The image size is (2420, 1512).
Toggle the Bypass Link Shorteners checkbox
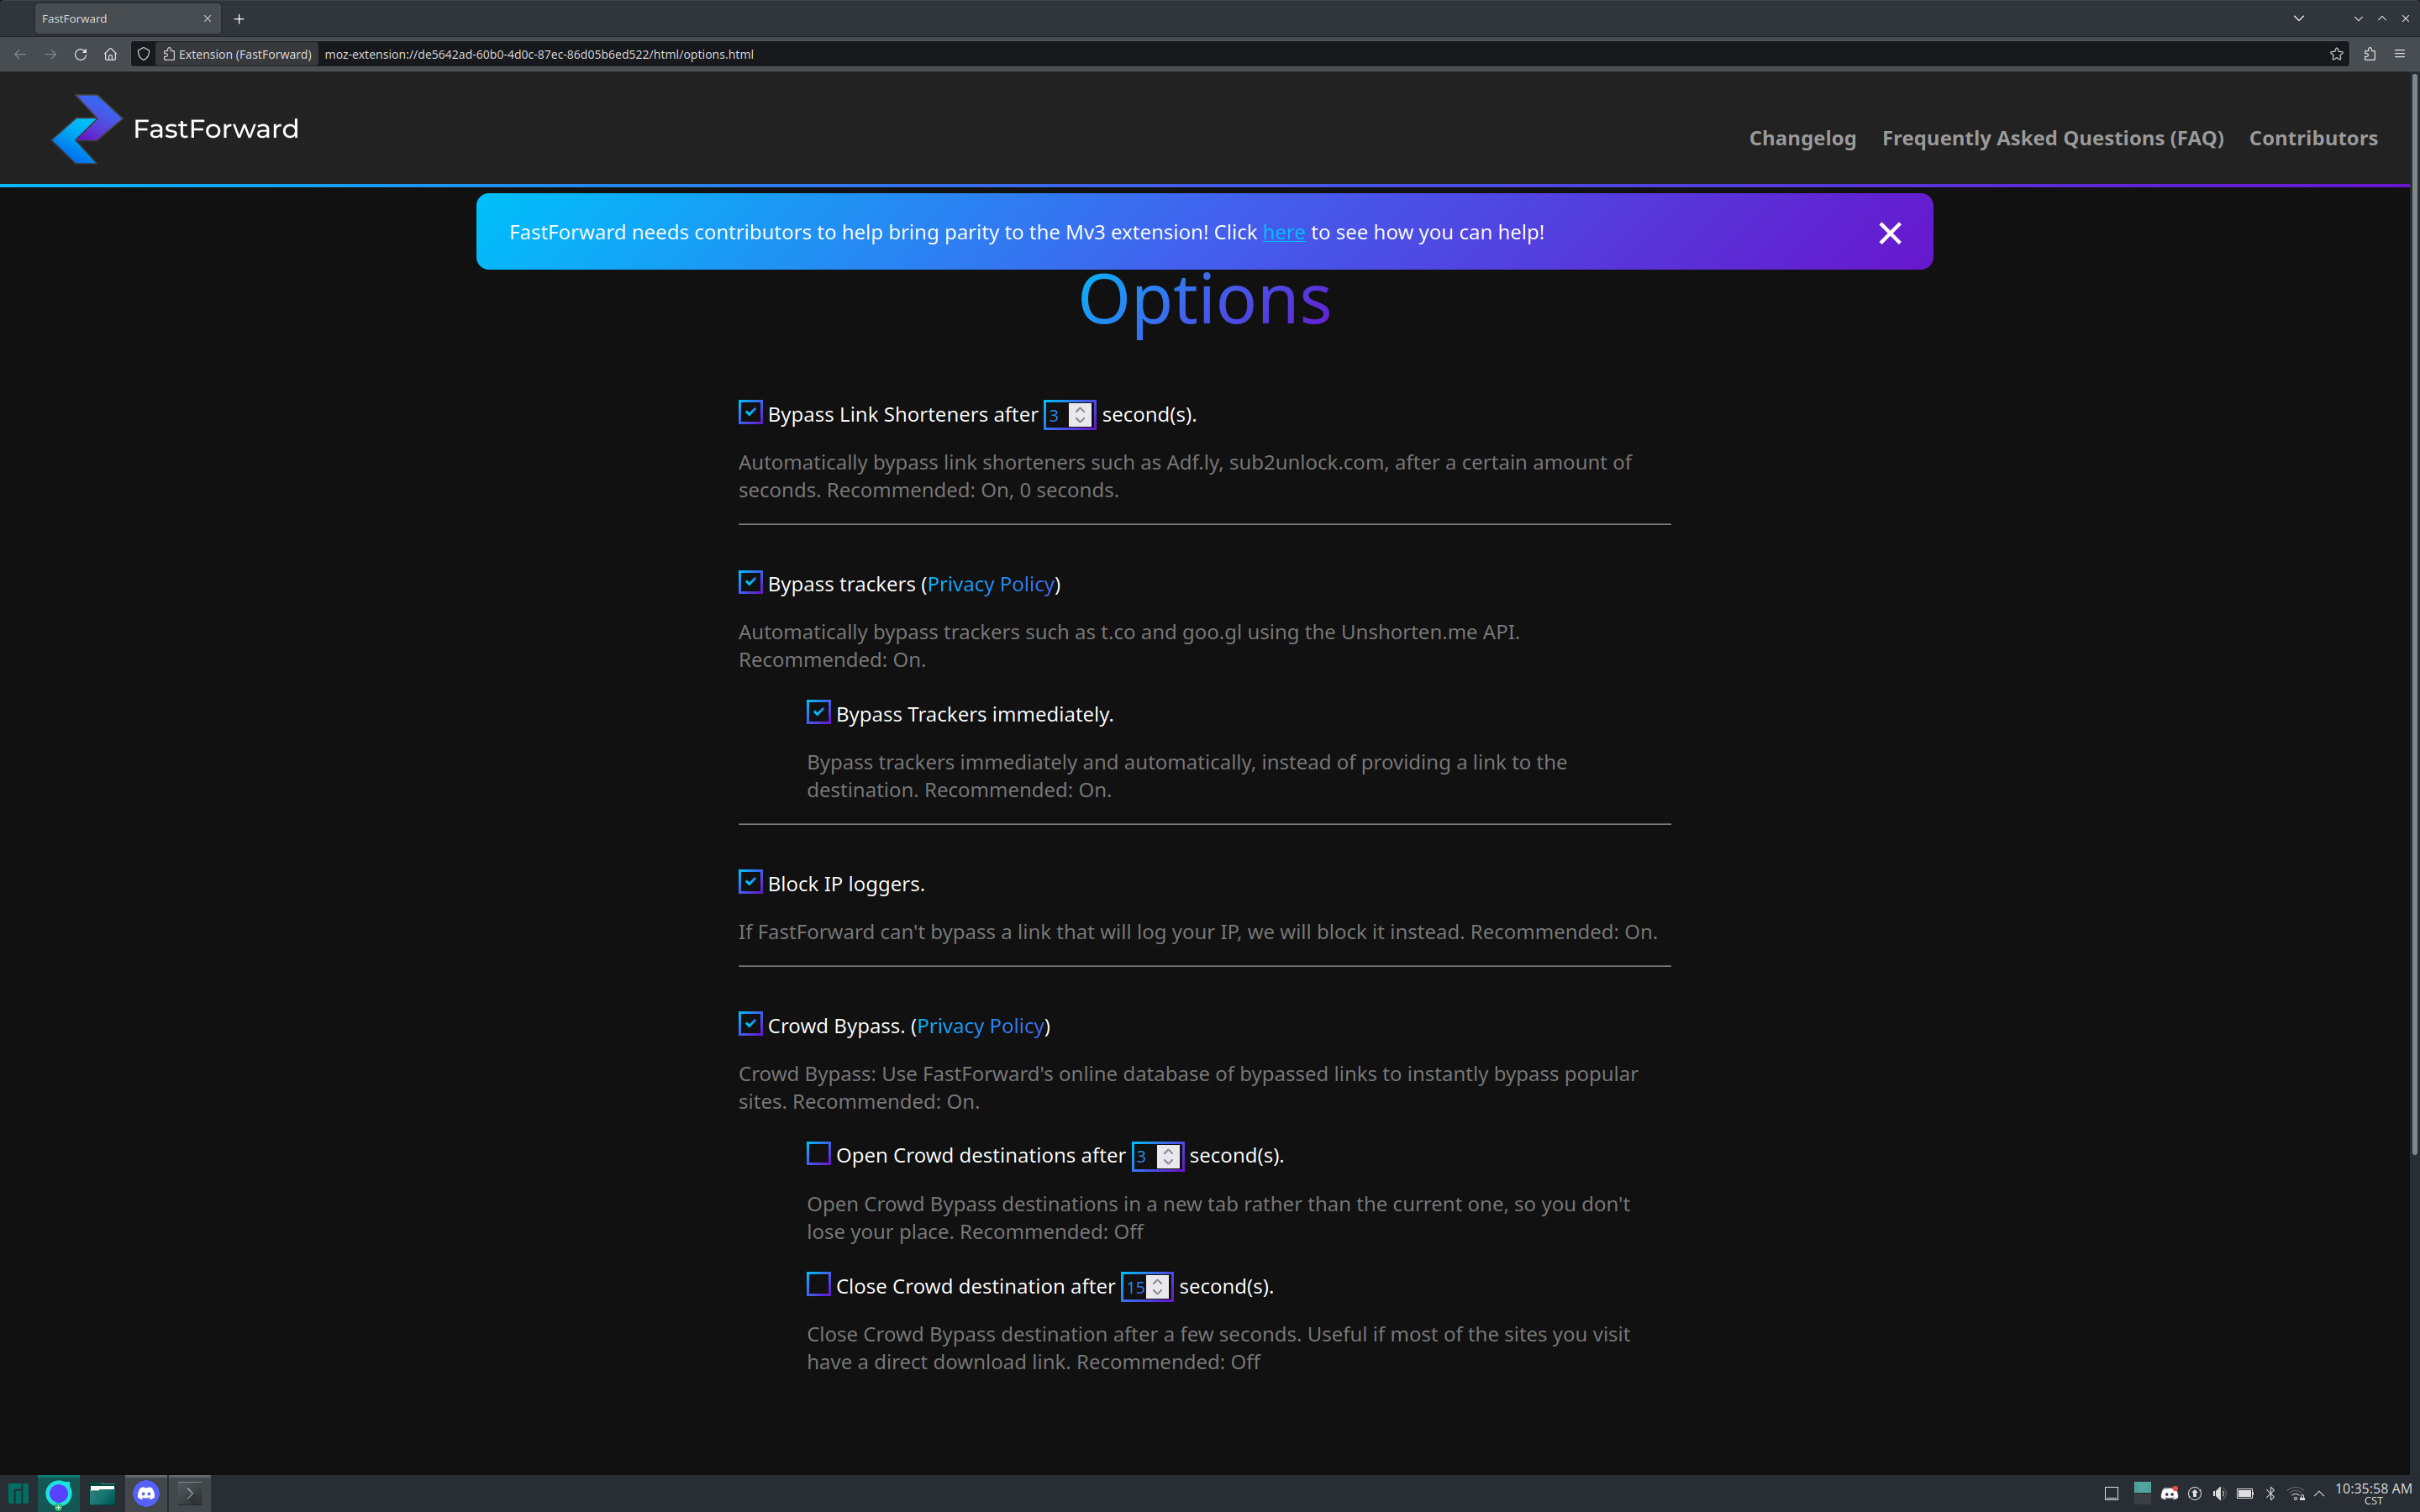click(750, 412)
